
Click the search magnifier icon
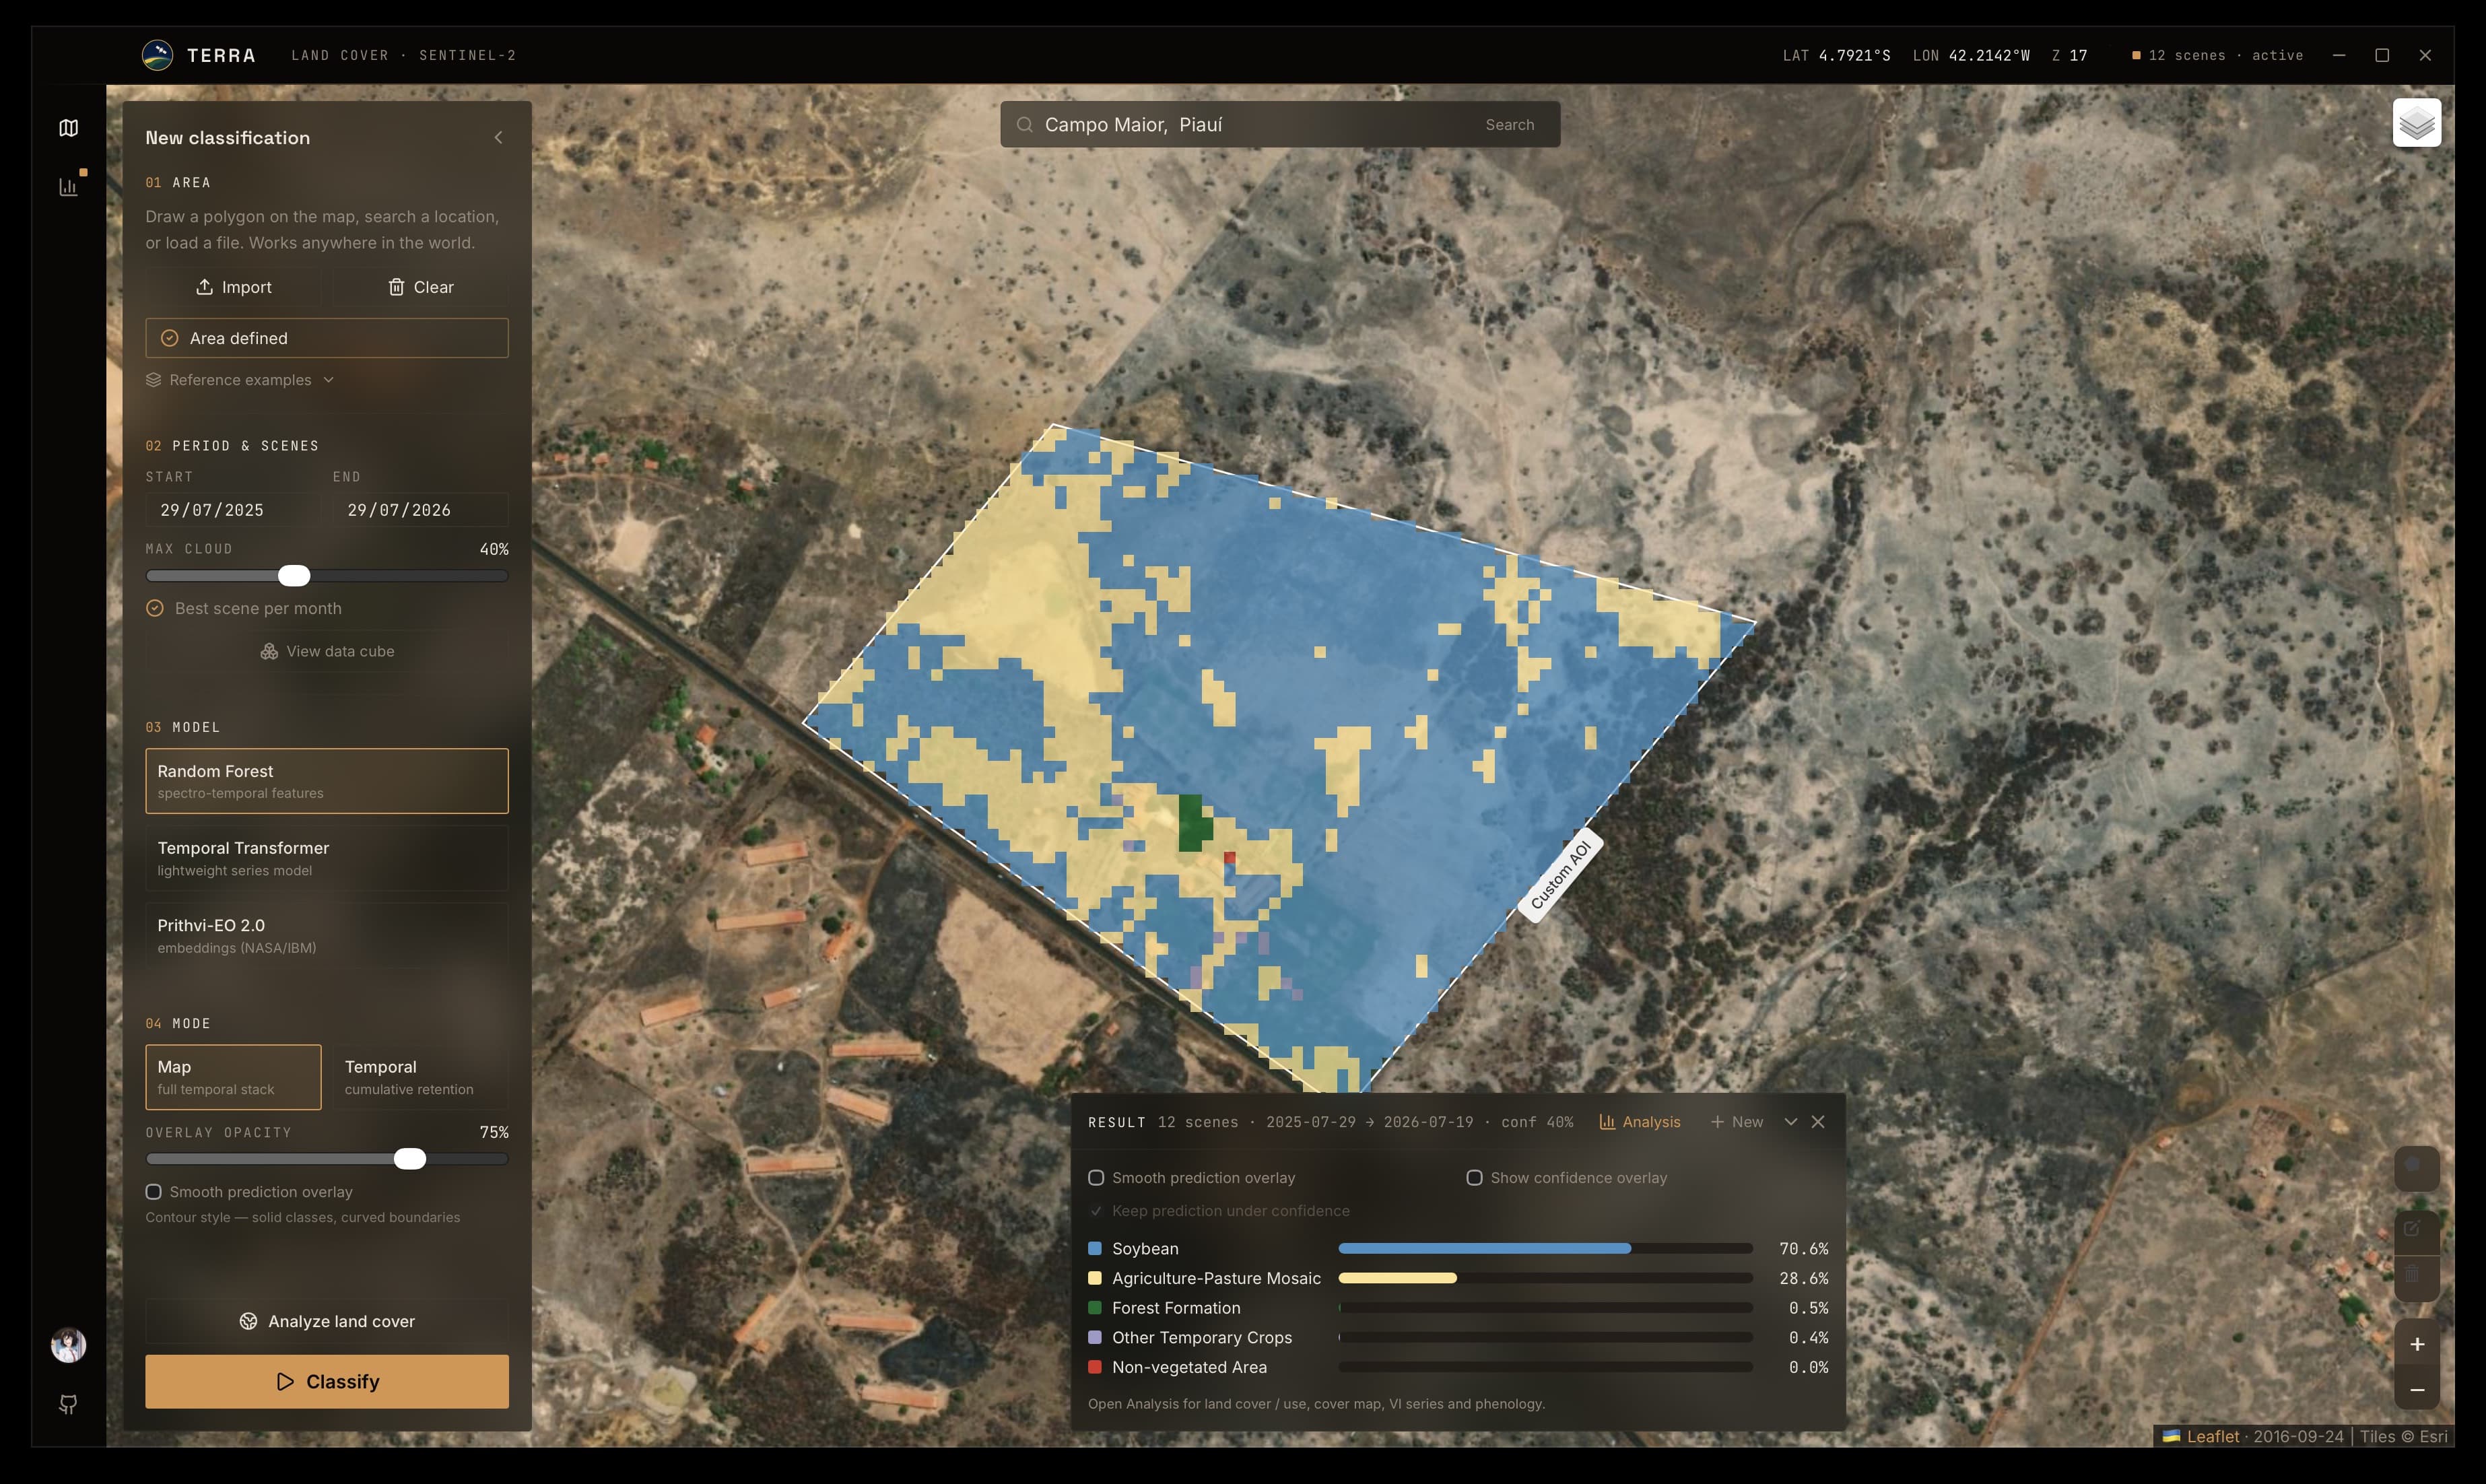[1024, 125]
